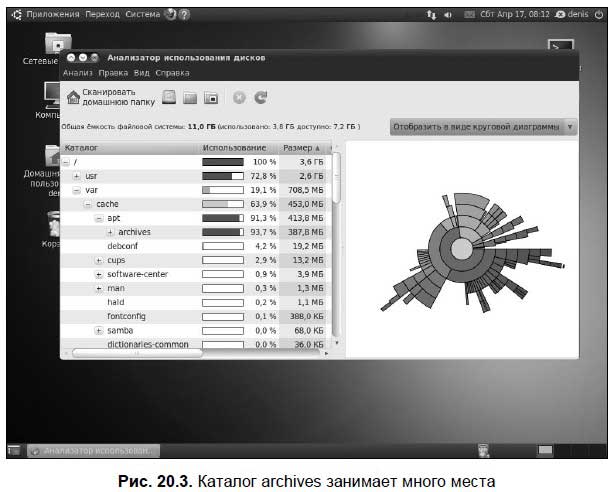Click the Анализатор taskbar window button
The image size is (615, 492).
(x=93, y=451)
